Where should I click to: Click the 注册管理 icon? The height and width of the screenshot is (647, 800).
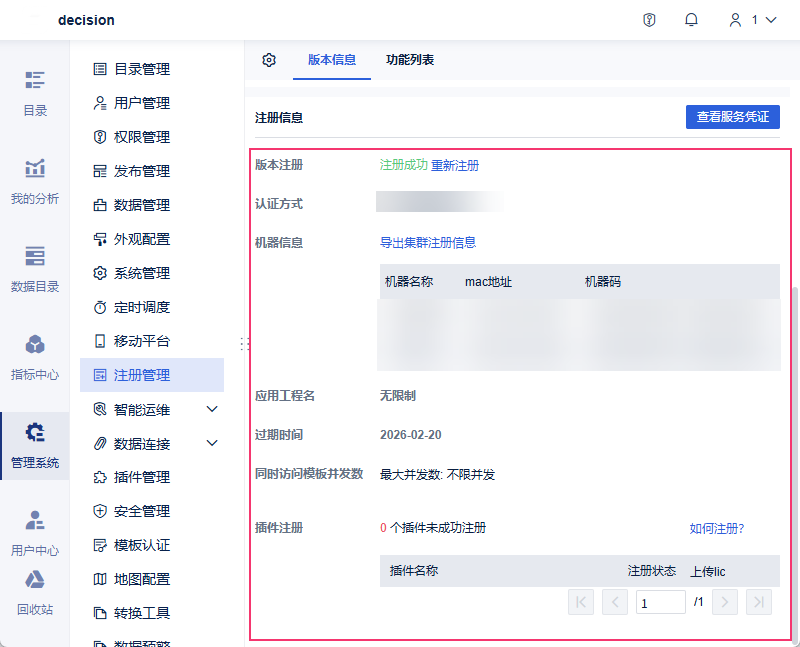[100, 375]
